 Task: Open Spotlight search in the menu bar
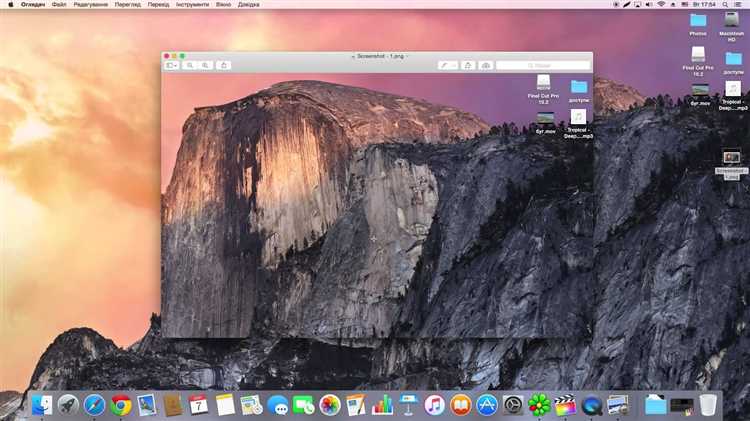[725, 4]
